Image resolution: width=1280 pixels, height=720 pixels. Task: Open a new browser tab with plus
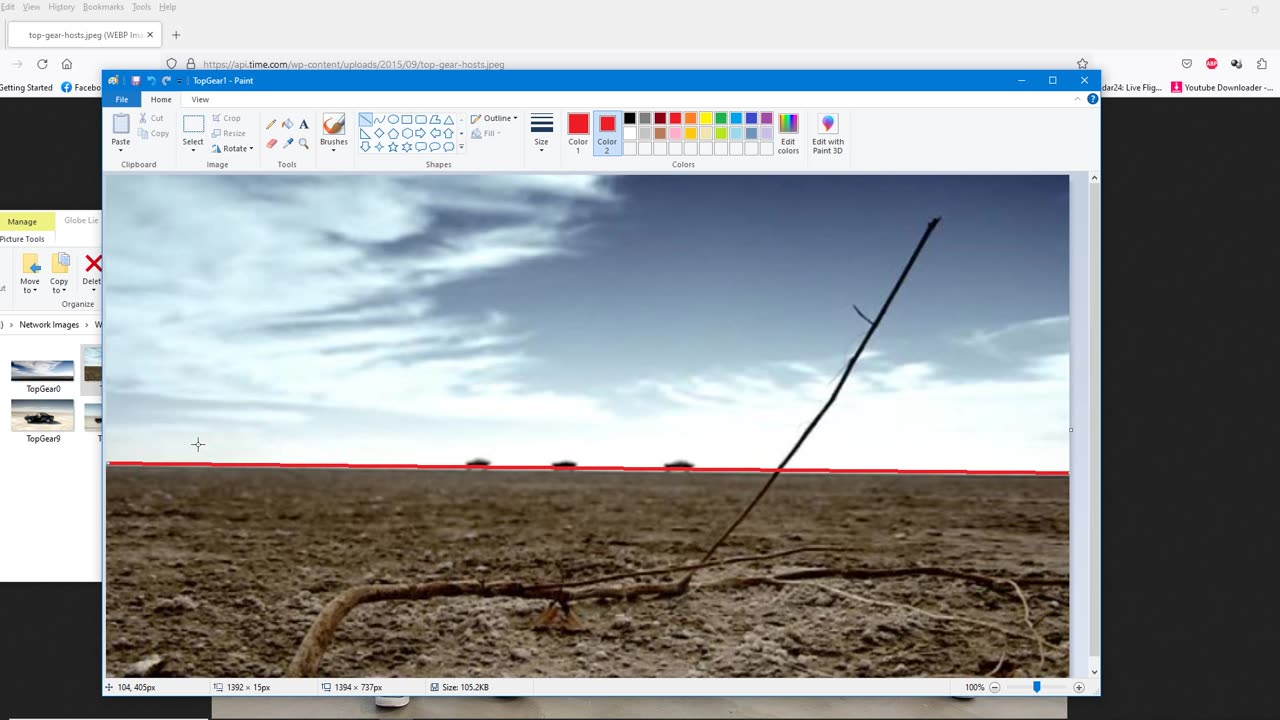(x=176, y=35)
